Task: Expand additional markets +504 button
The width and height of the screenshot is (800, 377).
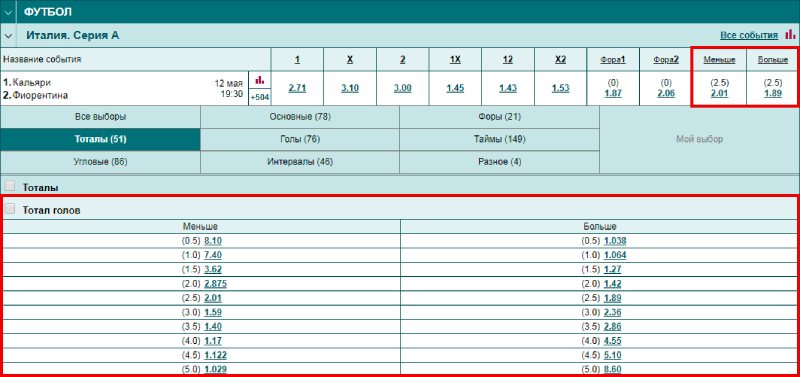Action: (260, 97)
